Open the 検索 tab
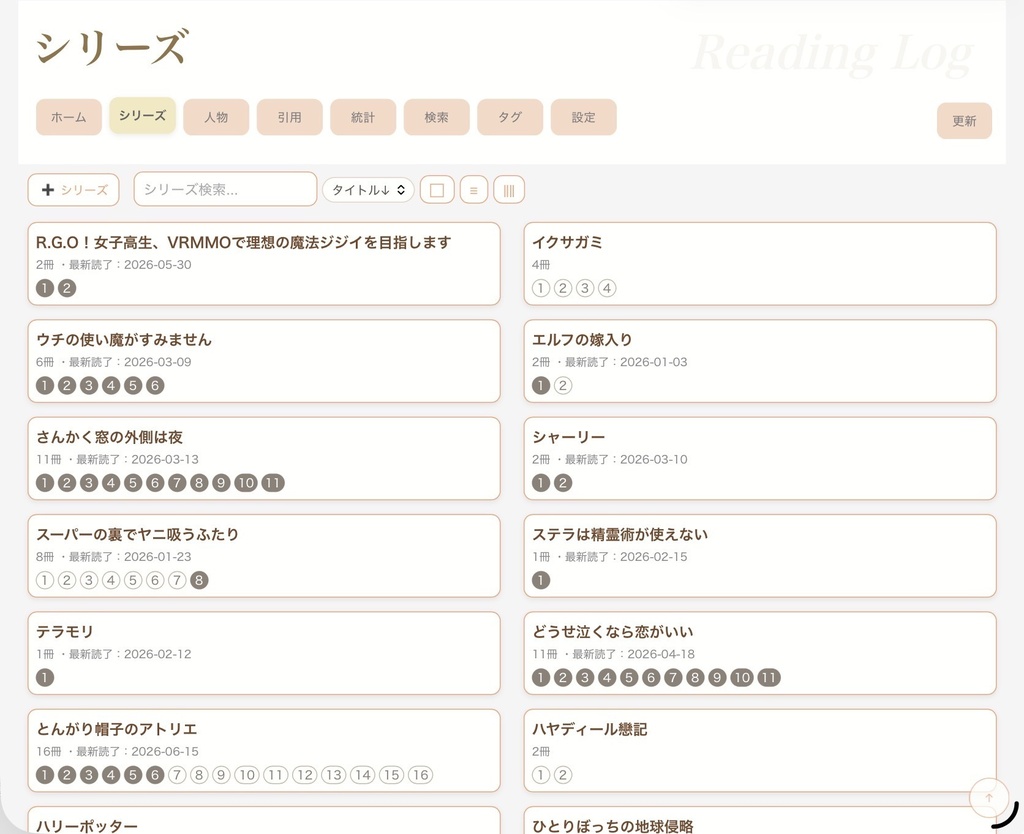Image resolution: width=1024 pixels, height=834 pixels. click(x=436, y=118)
